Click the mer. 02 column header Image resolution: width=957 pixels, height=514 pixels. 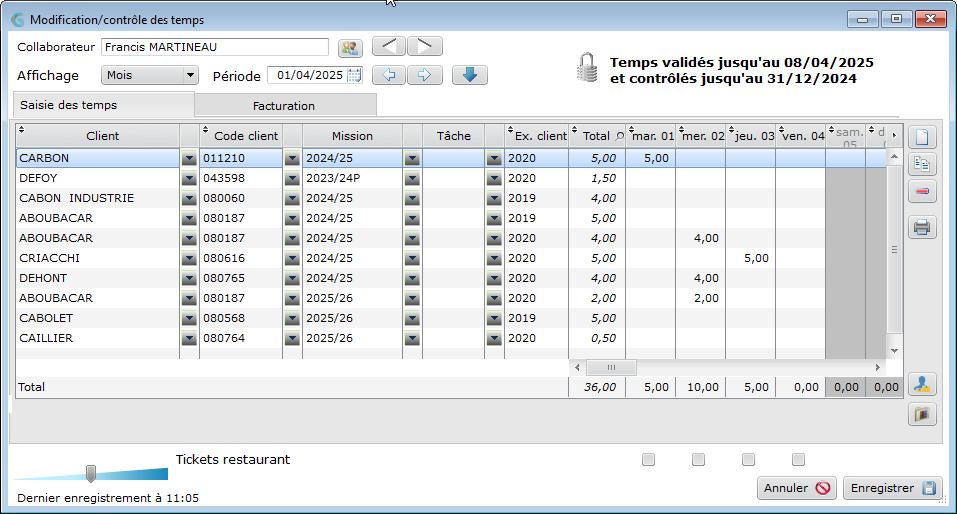[x=701, y=136]
